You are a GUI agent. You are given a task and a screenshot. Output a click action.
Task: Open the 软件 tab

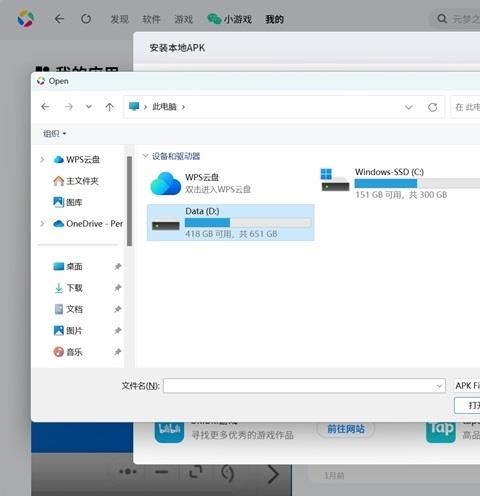pyautogui.click(x=151, y=19)
